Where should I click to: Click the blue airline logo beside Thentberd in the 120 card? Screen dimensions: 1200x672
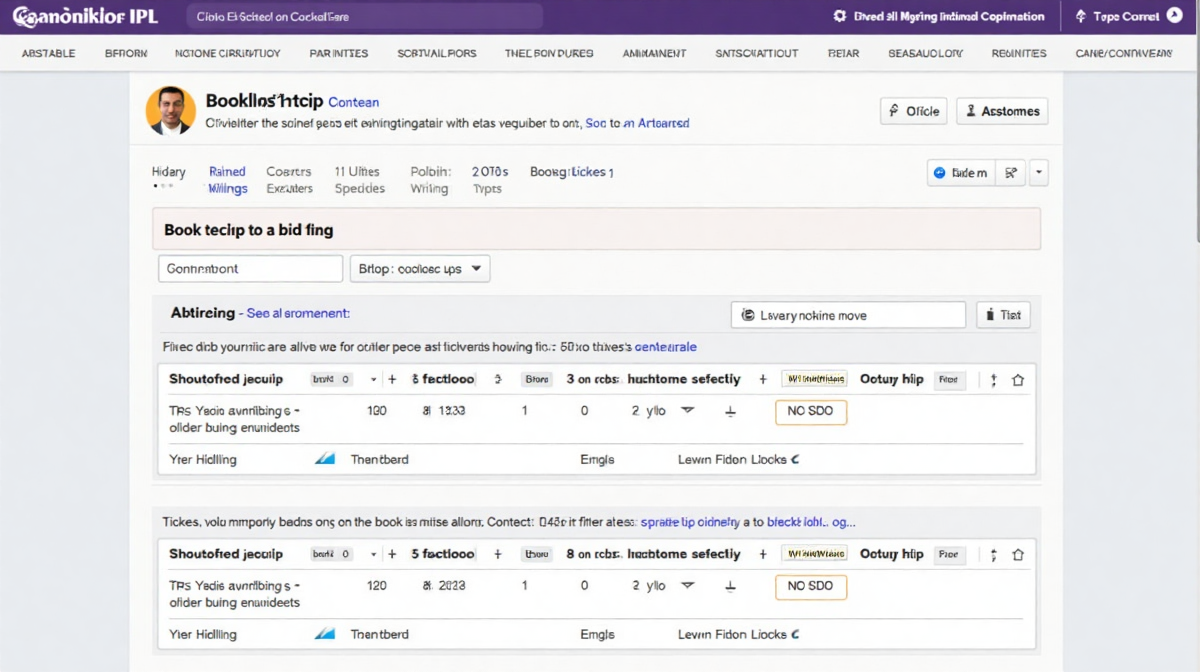(x=326, y=634)
